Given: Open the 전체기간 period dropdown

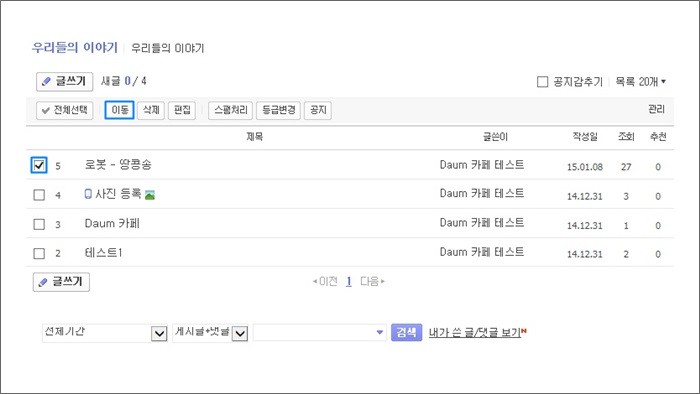Looking at the screenshot, I should click(105, 333).
